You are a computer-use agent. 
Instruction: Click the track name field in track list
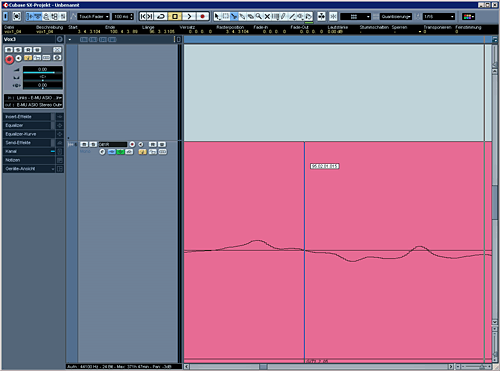pos(113,144)
